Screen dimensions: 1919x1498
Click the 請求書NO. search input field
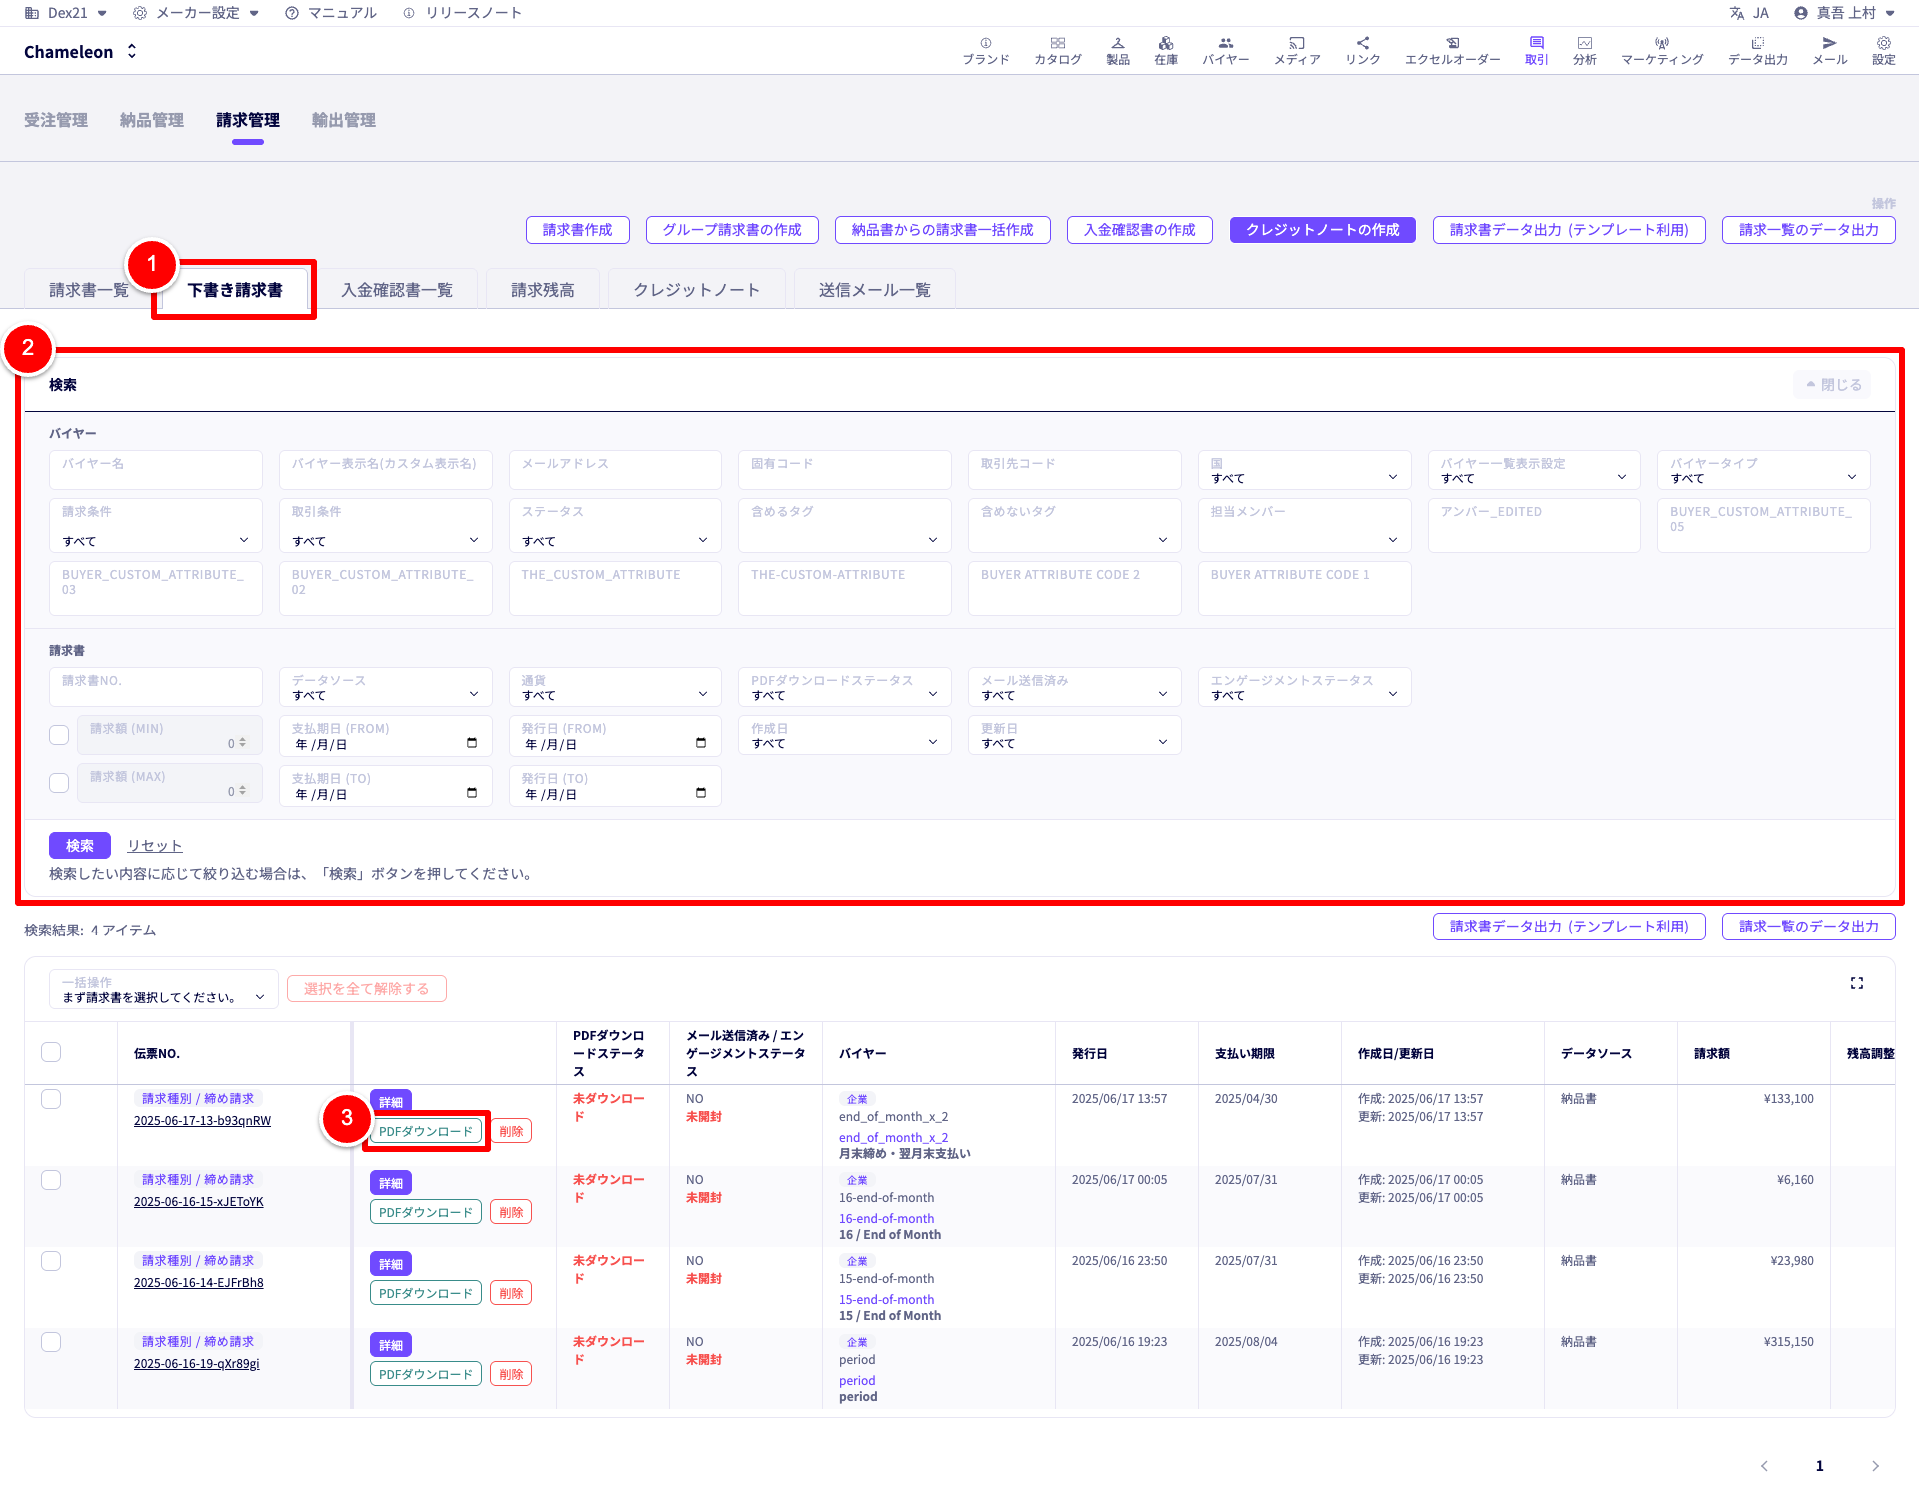[156, 687]
